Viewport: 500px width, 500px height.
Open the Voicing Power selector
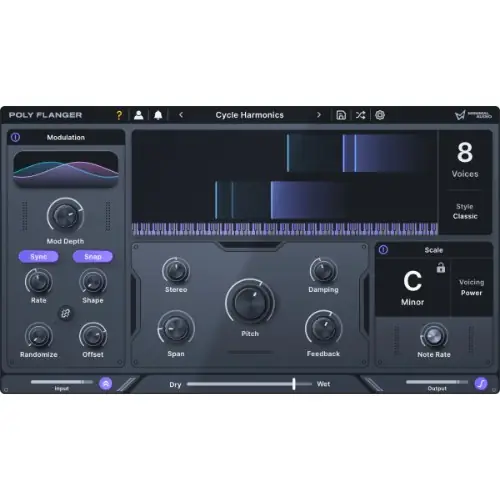point(471,287)
